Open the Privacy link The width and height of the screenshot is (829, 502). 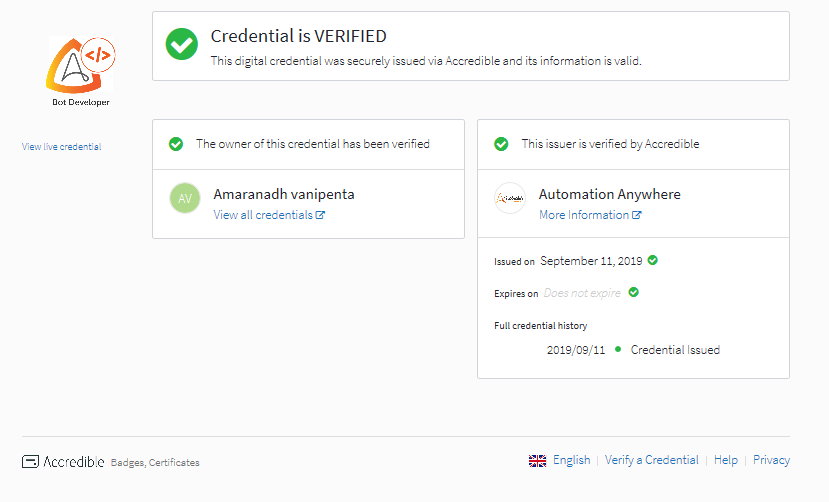tap(771, 460)
